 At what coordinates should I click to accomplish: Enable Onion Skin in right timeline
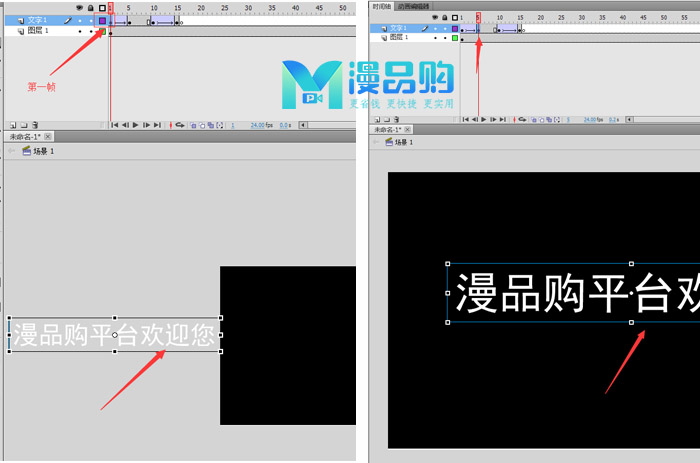[x=534, y=120]
